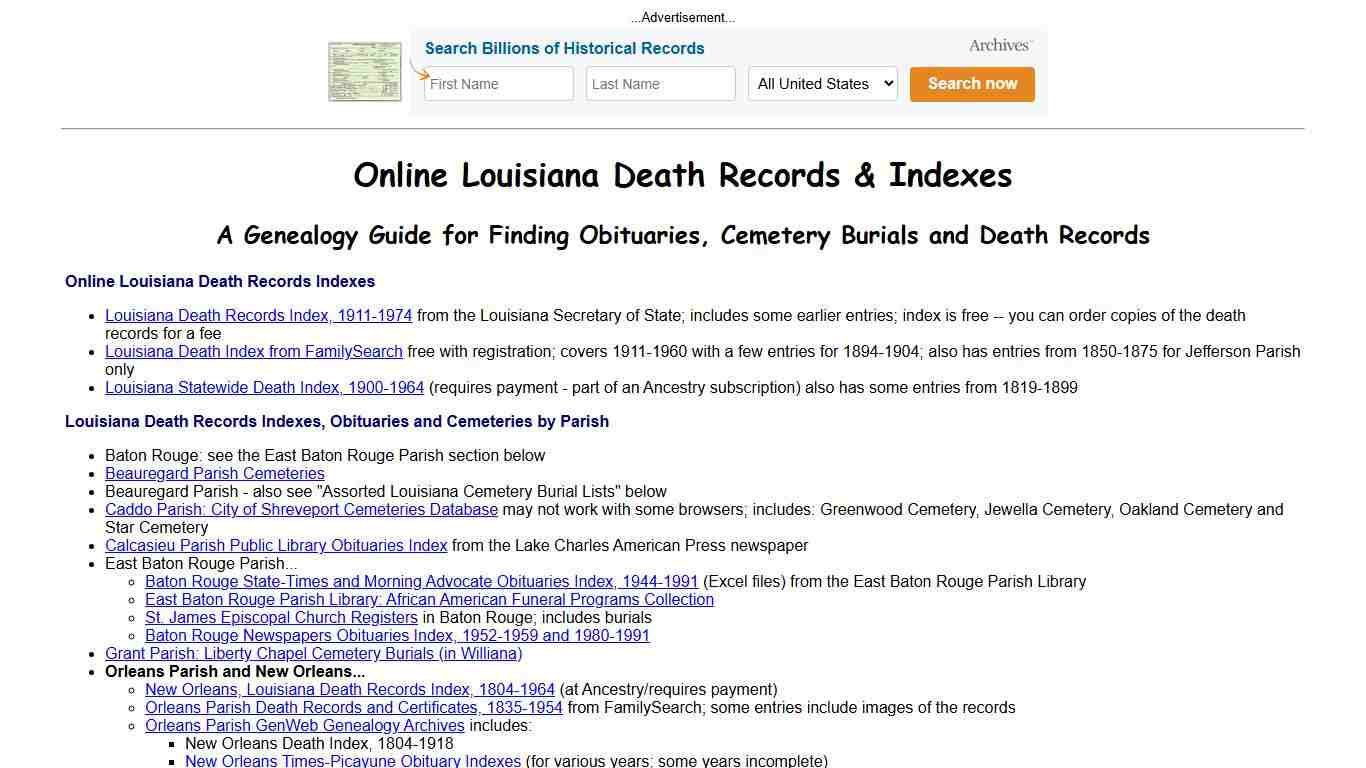Open the "All United States" location dropdown
This screenshot has height=768, width=1366.
(821, 84)
